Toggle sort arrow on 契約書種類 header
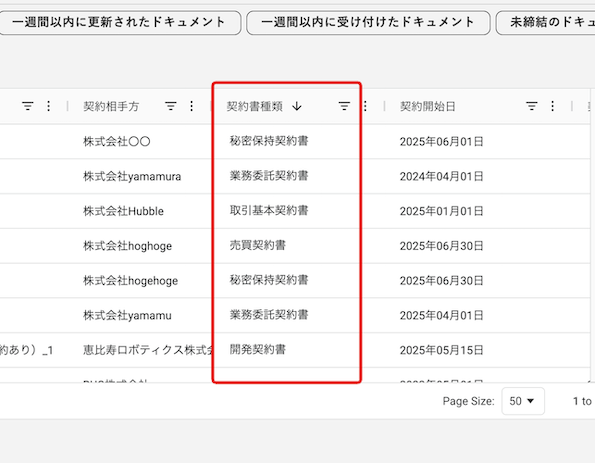The image size is (595, 463). click(x=297, y=106)
